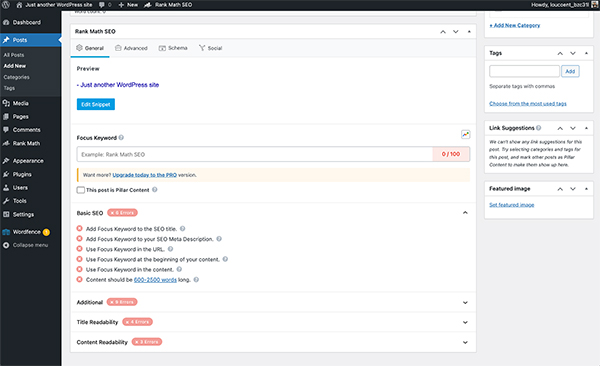The image size is (600, 366).
Task: Click the preview title Just another WordPress site
Action: (118, 85)
